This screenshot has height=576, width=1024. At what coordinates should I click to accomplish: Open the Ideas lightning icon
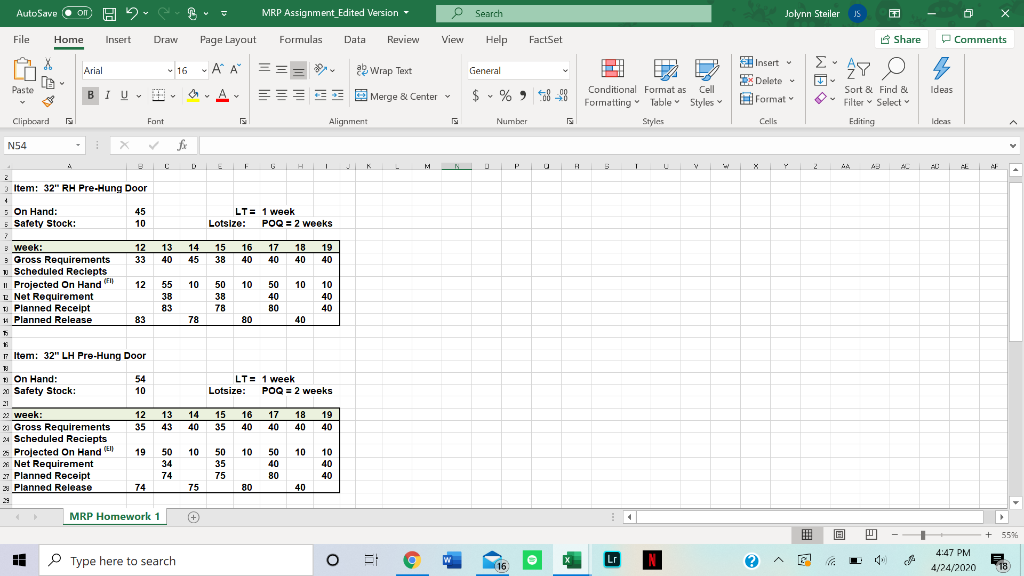pos(941,76)
